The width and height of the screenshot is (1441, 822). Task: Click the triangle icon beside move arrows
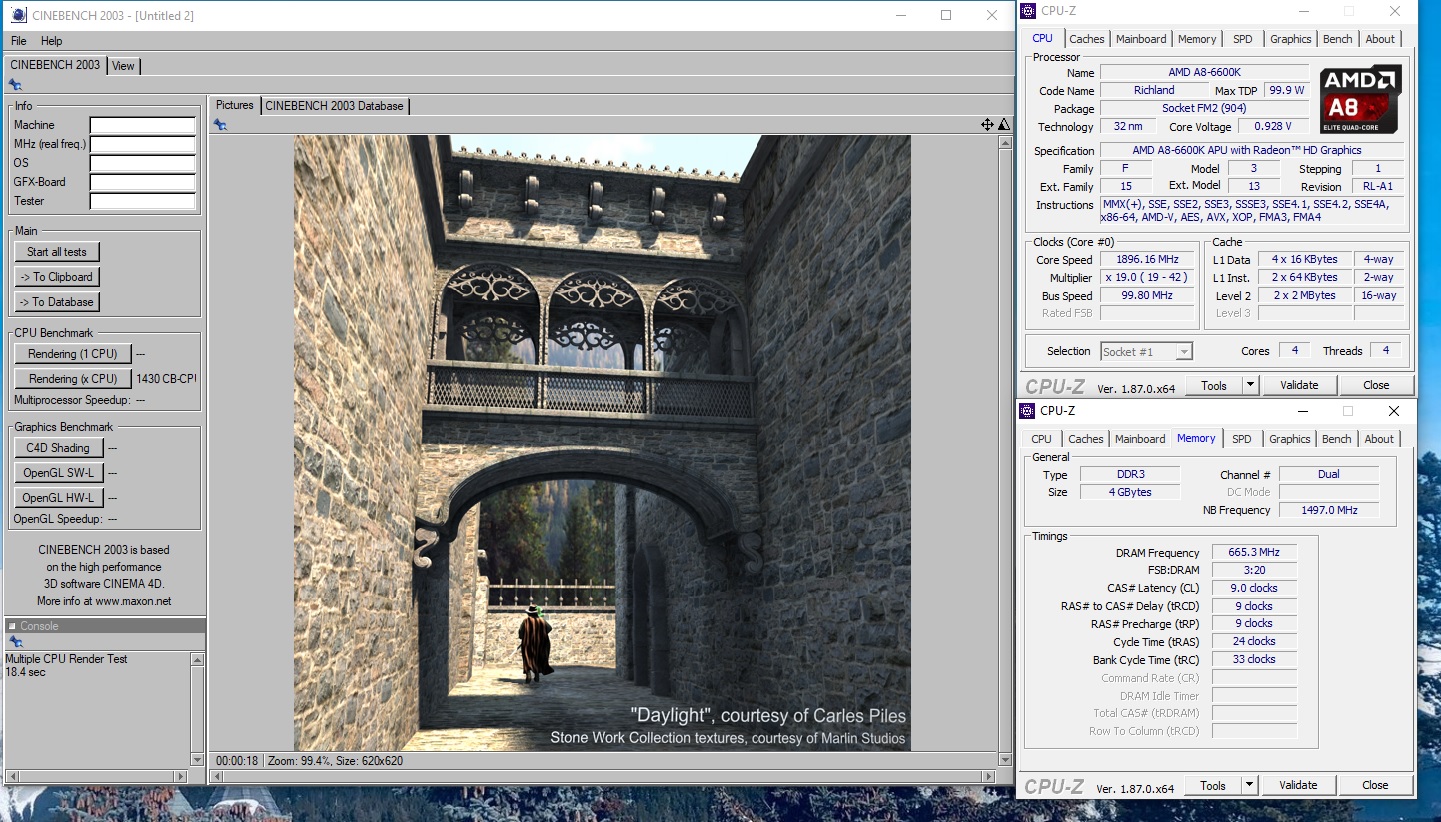1004,124
